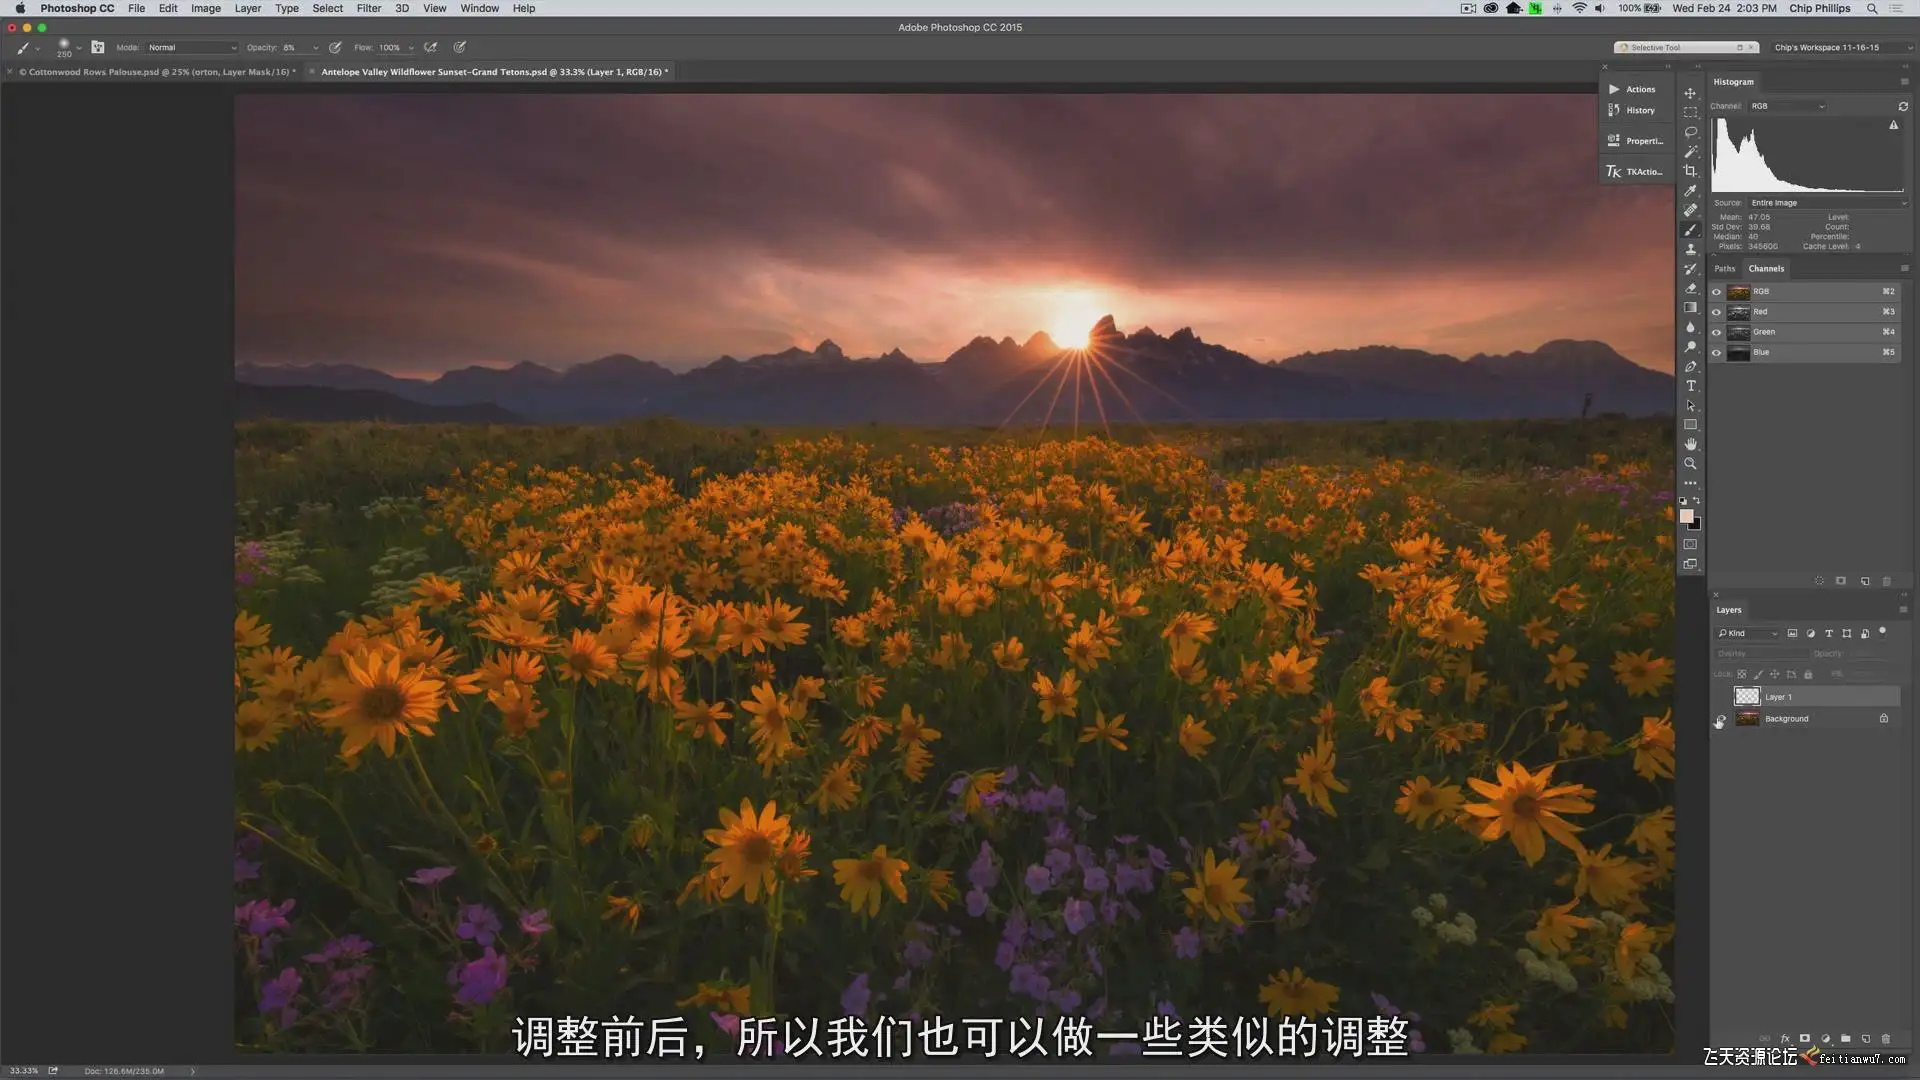Add layer style via fx button
The image size is (1920, 1080).
[x=1785, y=1039]
